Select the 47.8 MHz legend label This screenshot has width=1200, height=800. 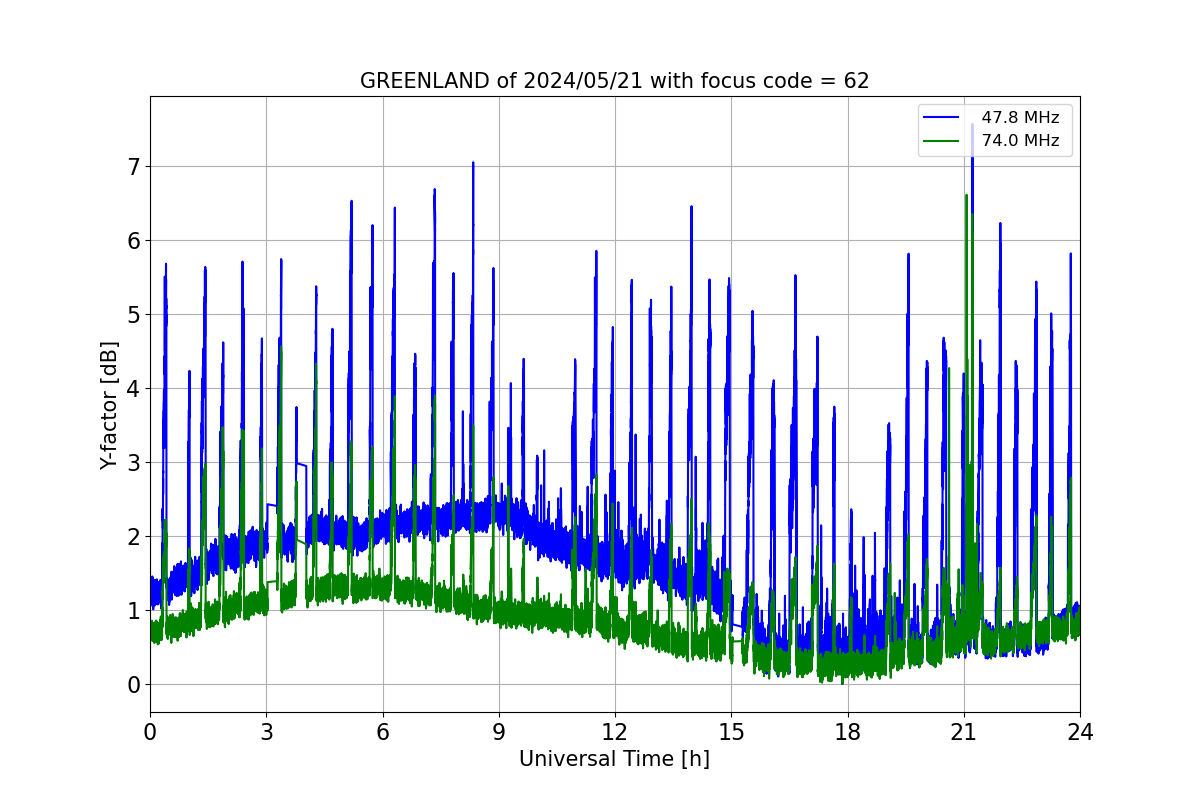click(x=1020, y=118)
